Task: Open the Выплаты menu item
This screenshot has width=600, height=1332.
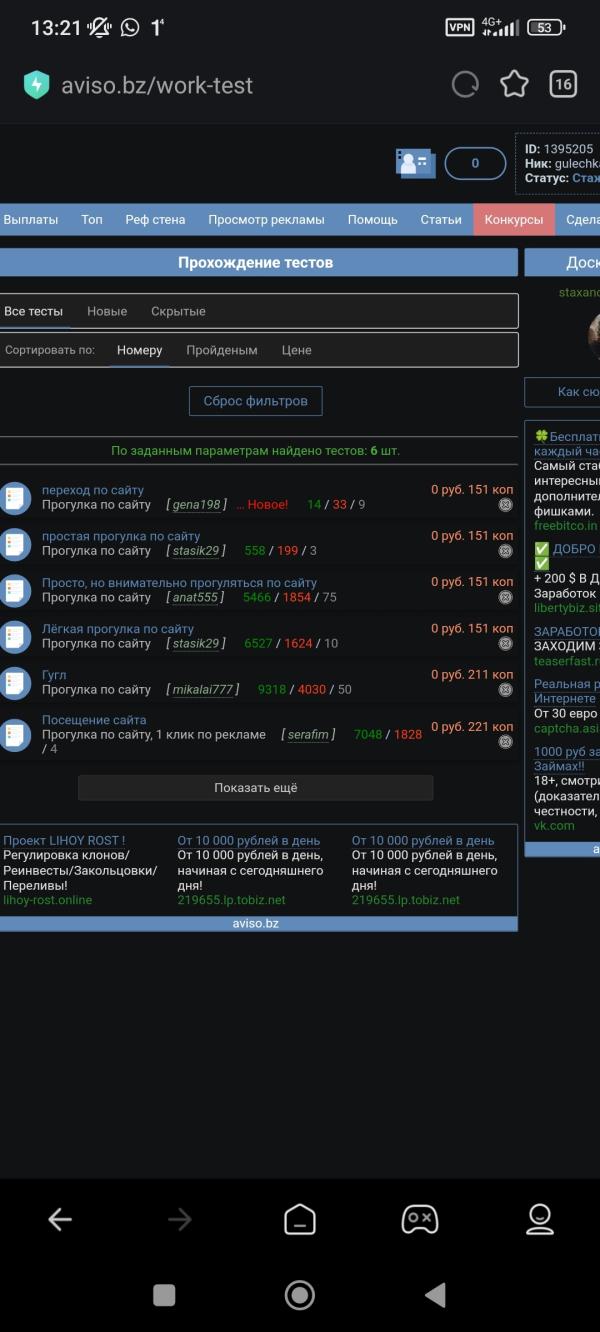Action: 31,220
